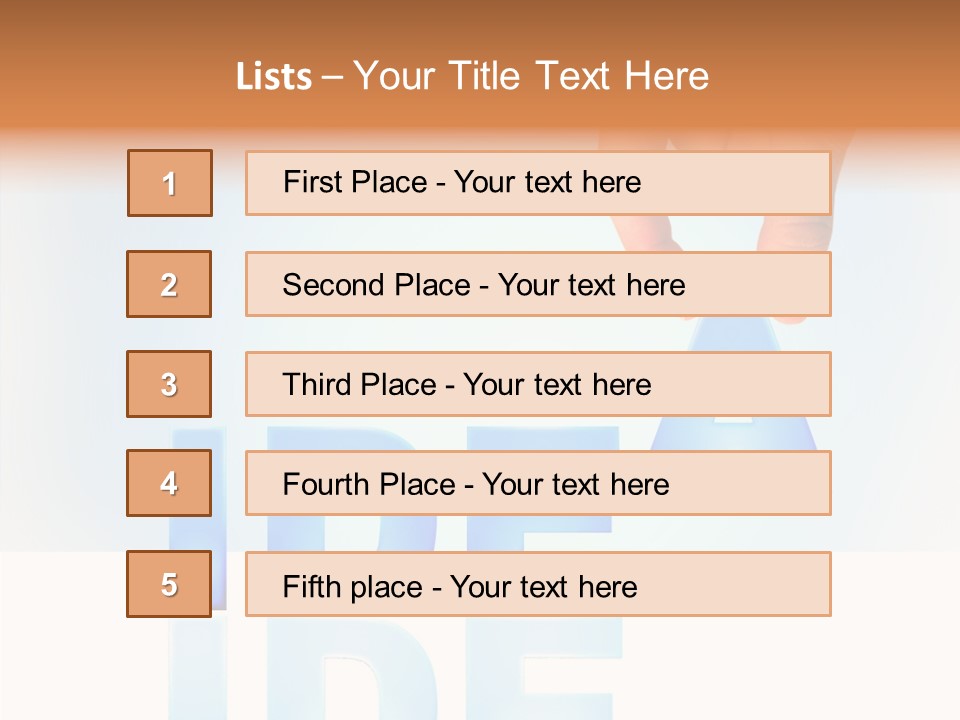Click the word Lists in title
This screenshot has height=720, width=960.
pyautogui.click(x=274, y=77)
